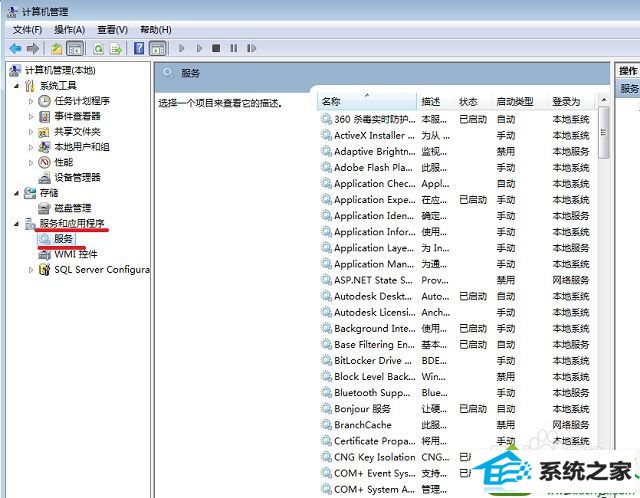Expand the 共享文件夹 node arrow
The width and height of the screenshot is (640, 498).
click(31, 132)
